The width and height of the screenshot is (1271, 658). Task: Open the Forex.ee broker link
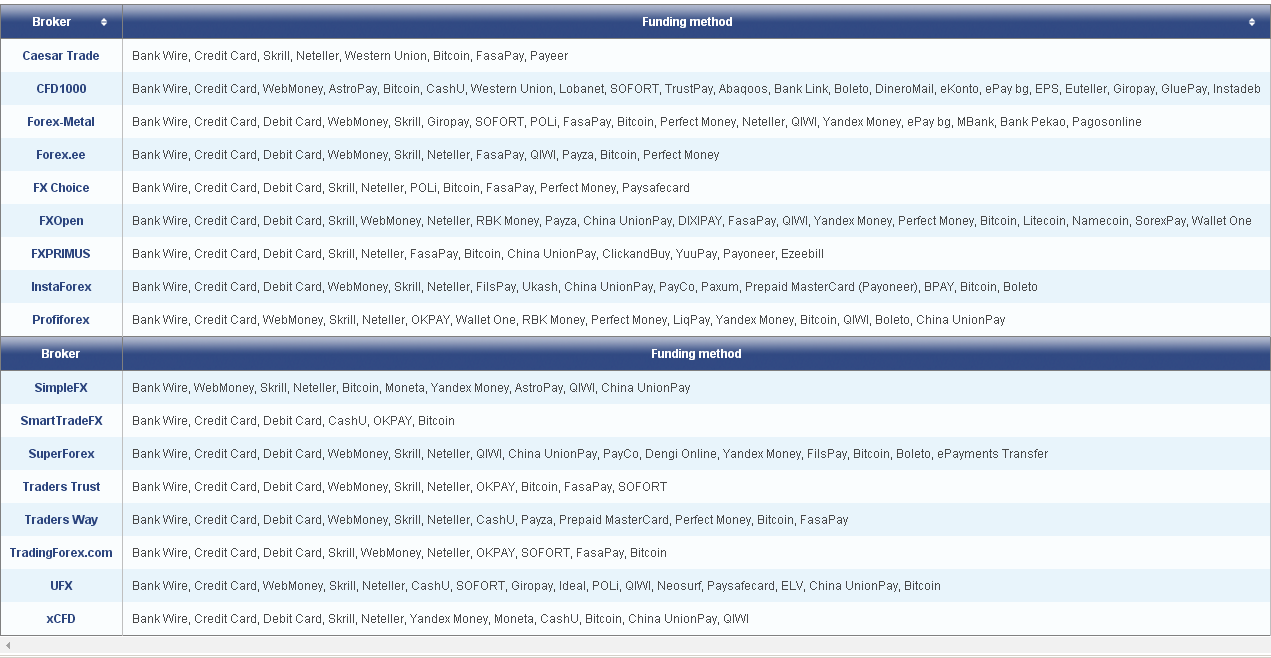(x=61, y=155)
